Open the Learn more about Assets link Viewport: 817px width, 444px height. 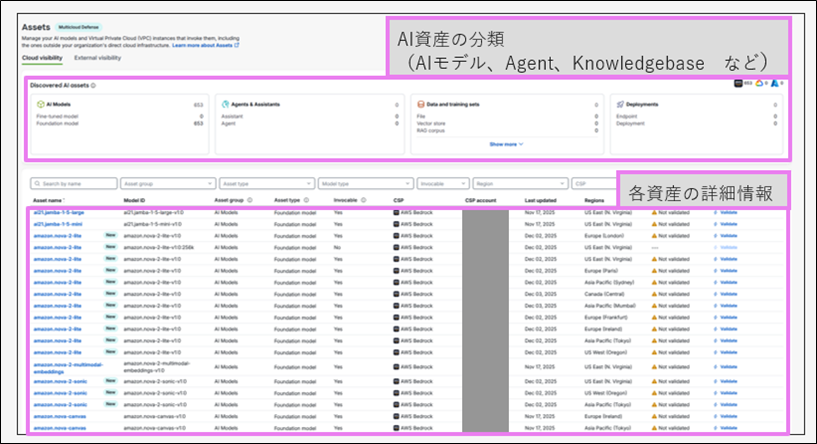pos(205,46)
